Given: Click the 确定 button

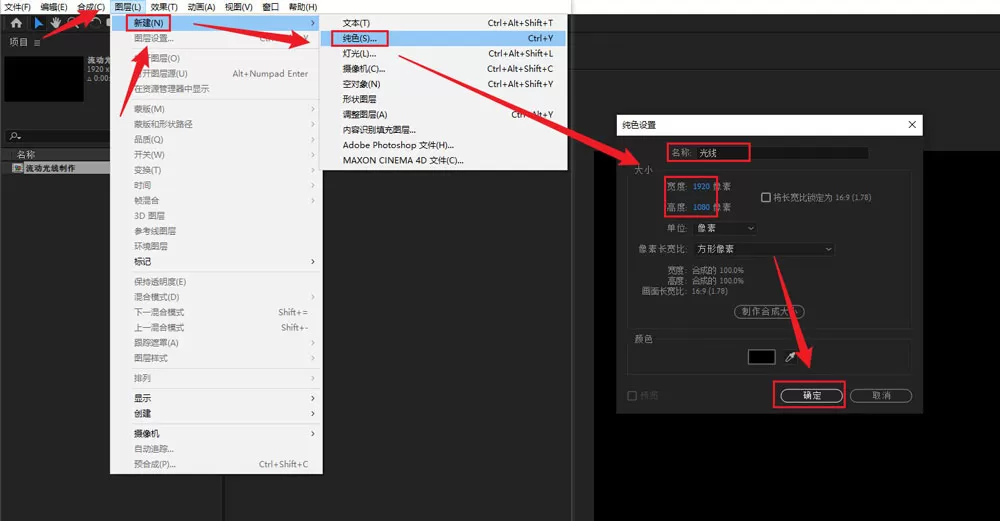Looking at the screenshot, I should (811, 396).
